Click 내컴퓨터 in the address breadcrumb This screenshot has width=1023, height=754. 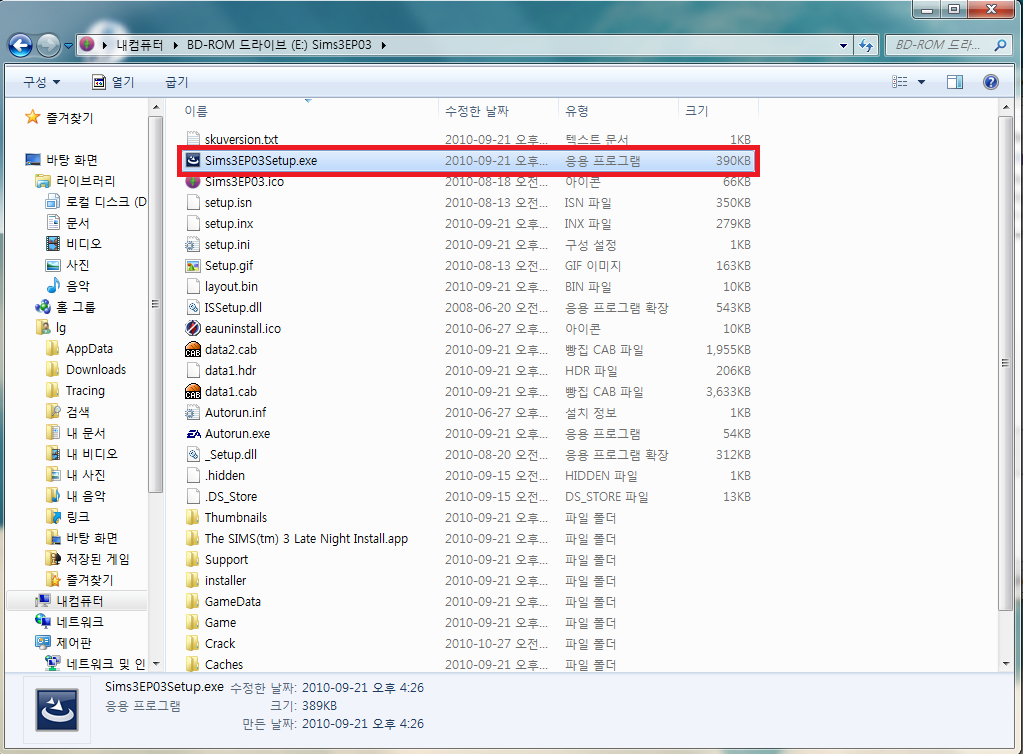click(x=140, y=45)
